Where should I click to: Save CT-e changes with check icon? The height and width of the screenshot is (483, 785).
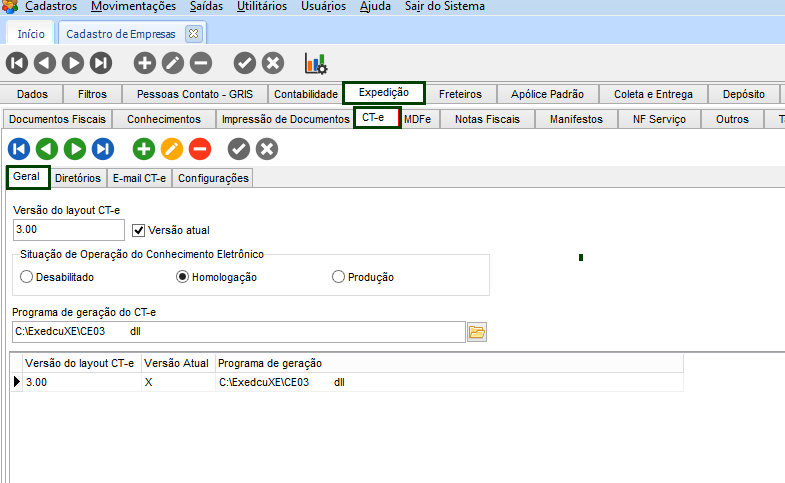point(239,149)
